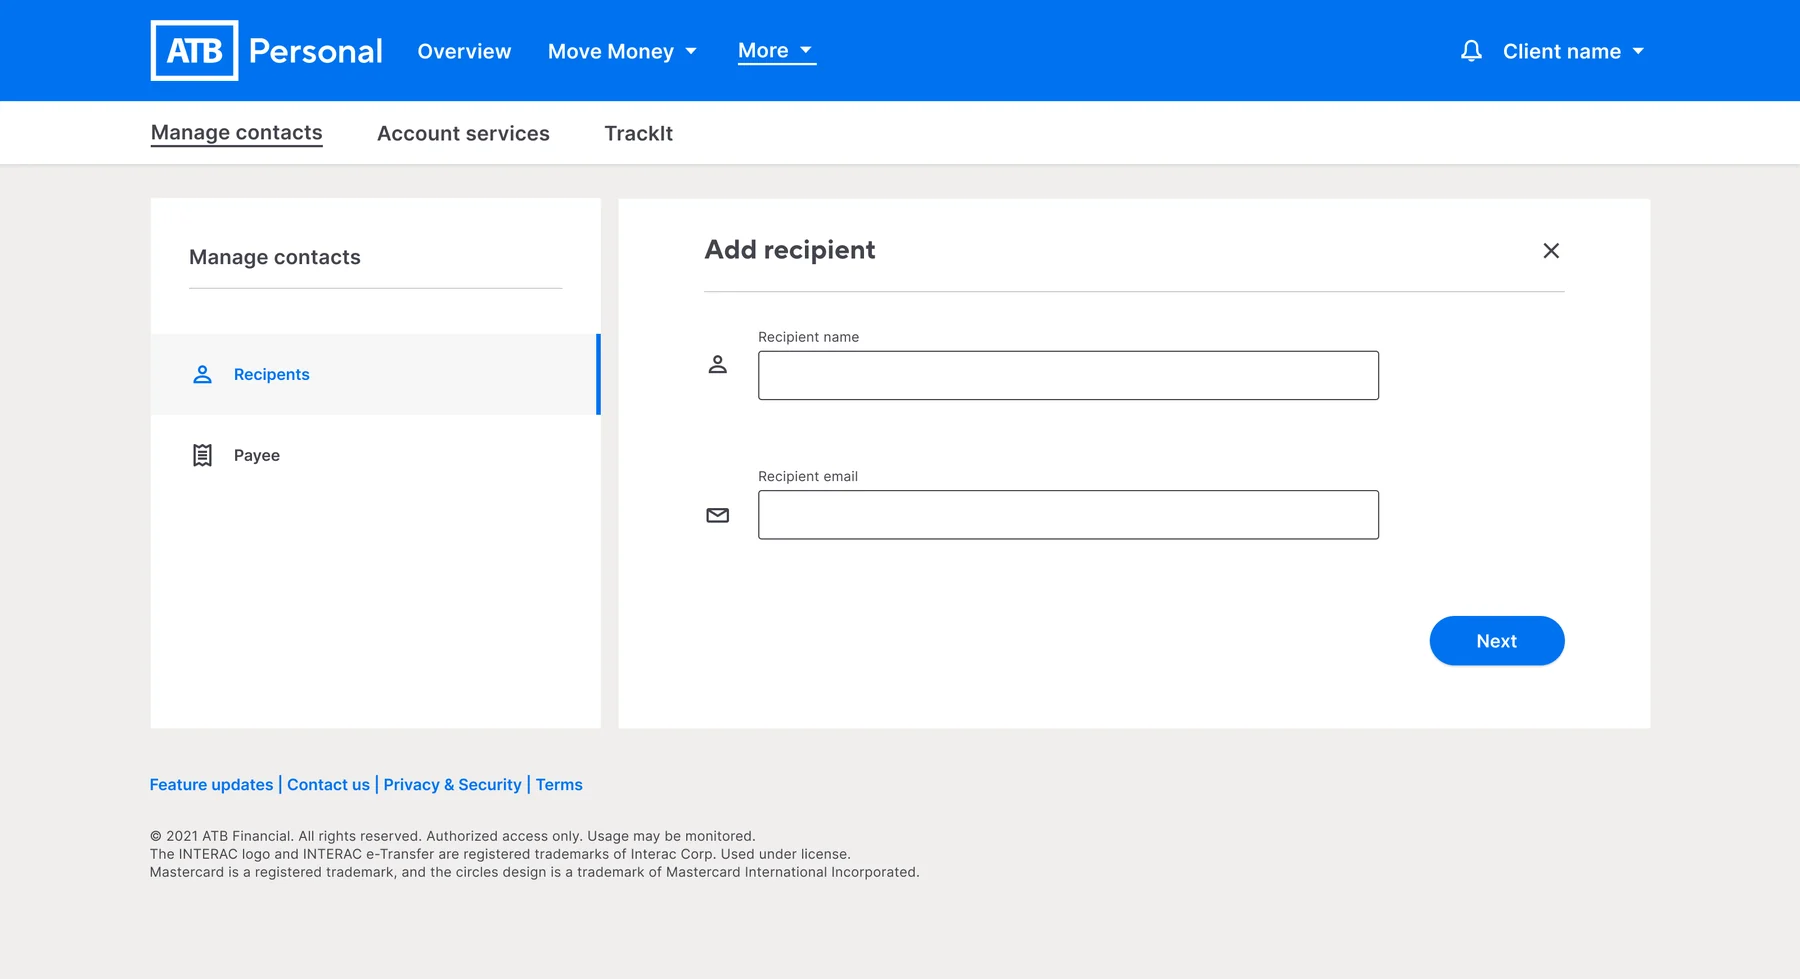Select Recipents in the sidebar
Viewport: 1800px width, 979px height.
(x=375, y=374)
